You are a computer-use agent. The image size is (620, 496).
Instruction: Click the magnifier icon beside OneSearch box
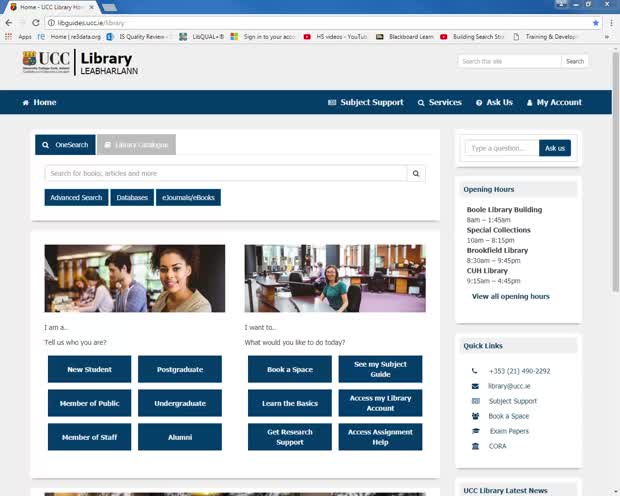tap(416, 173)
